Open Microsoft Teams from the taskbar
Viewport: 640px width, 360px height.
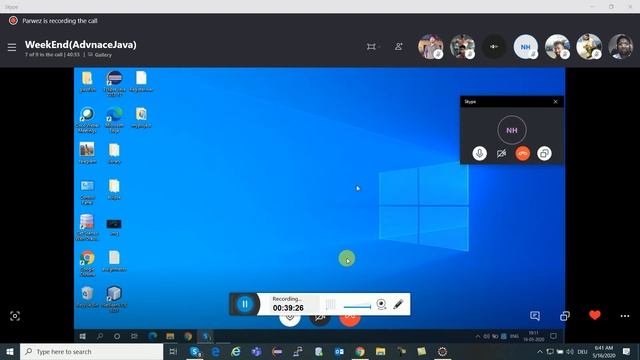pyautogui.click(x=257, y=351)
